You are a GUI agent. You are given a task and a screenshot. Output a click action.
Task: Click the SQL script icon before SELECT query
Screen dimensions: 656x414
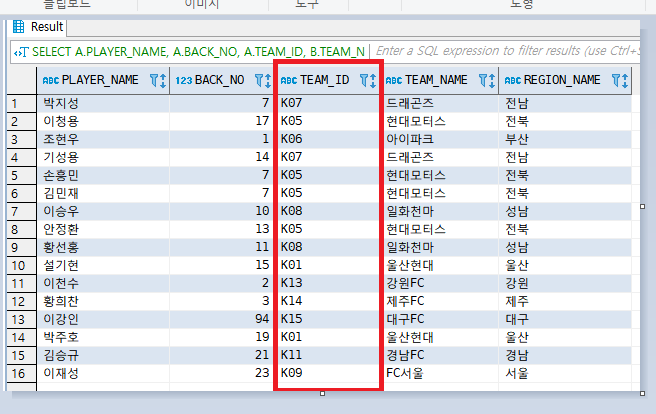pos(21,52)
